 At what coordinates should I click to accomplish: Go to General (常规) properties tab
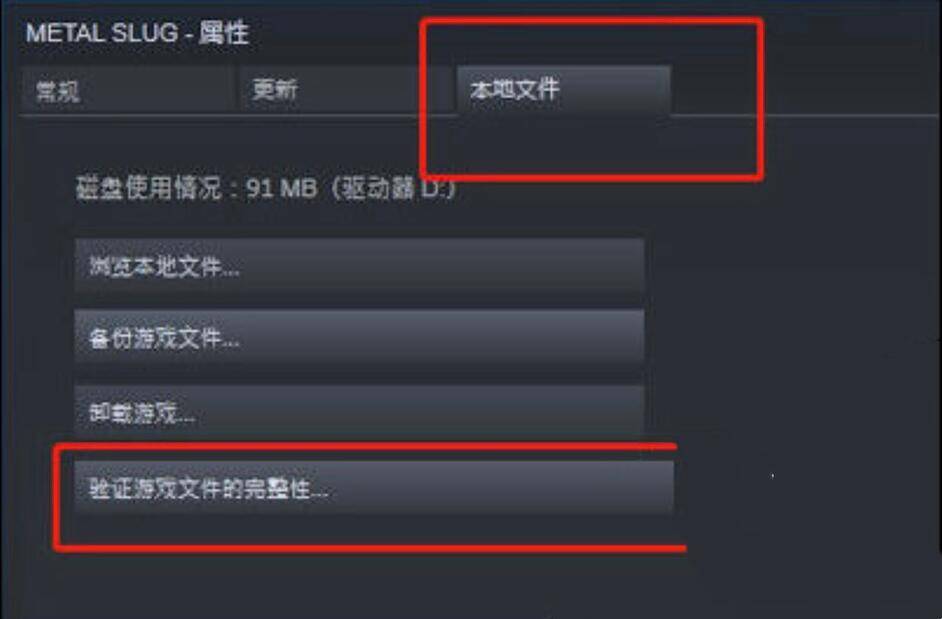click(x=128, y=90)
